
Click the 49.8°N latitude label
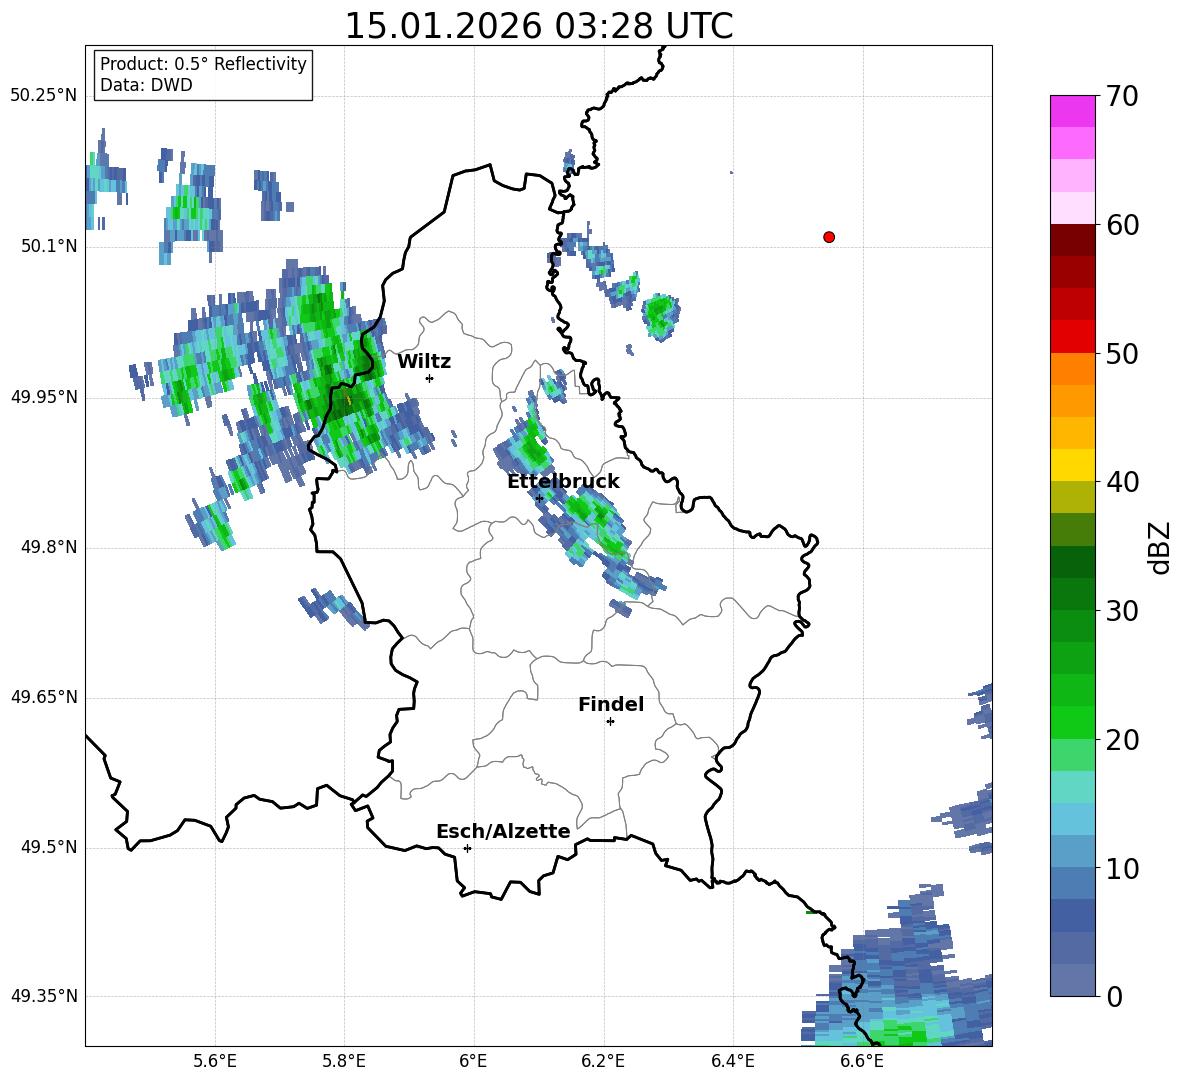(49, 547)
